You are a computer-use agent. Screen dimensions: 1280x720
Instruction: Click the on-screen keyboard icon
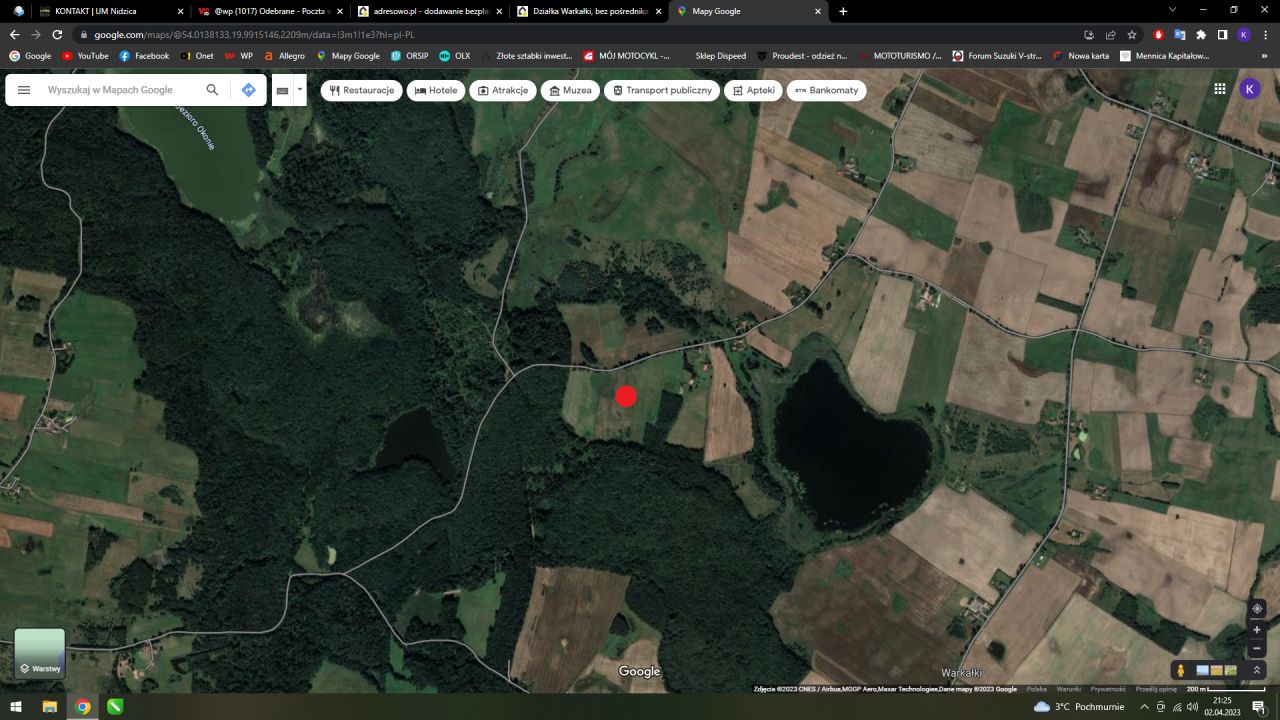[x=282, y=90]
